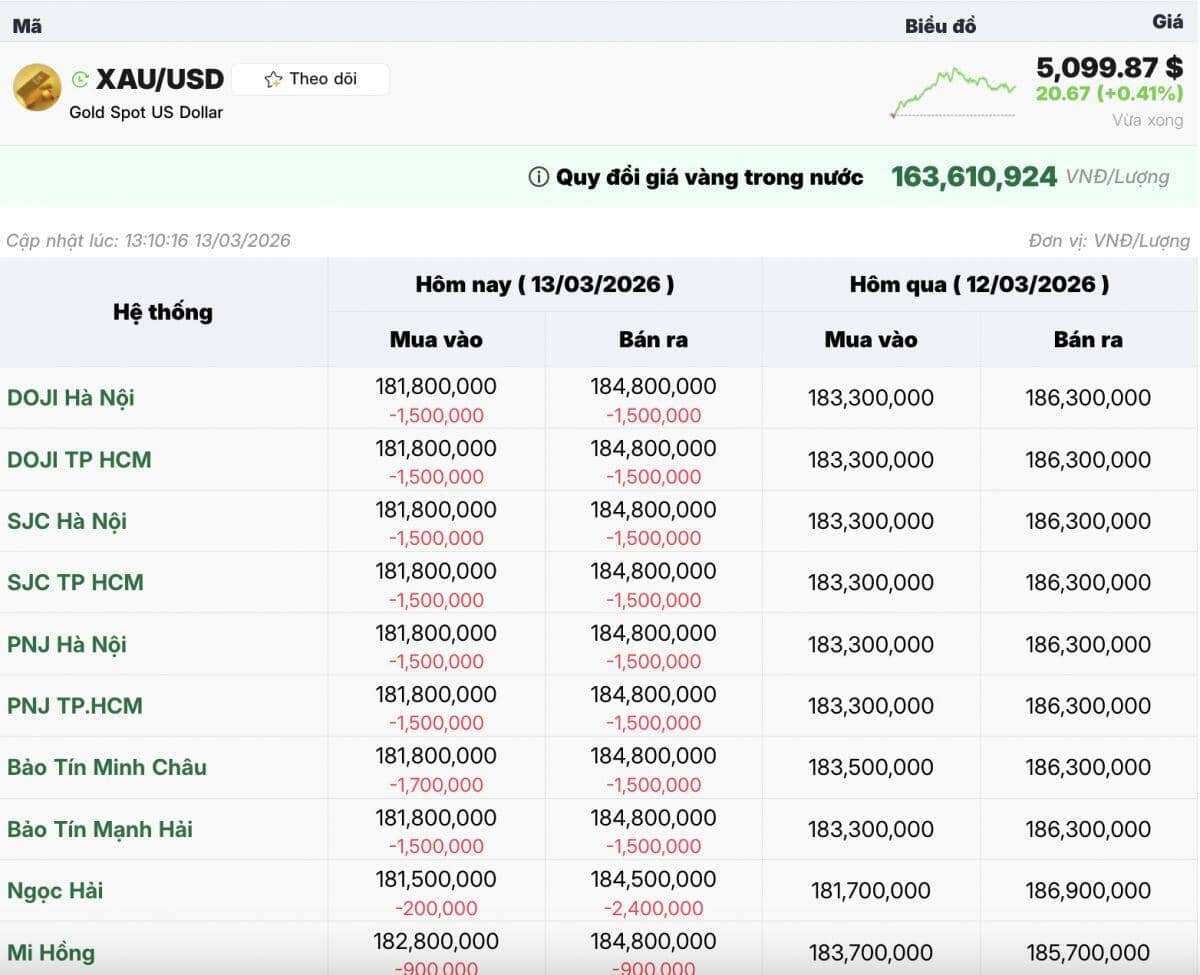Image resolution: width=1200 pixels, height=975 pixels.
Task: Click the converted value 163,610,924
Action: 974,177
